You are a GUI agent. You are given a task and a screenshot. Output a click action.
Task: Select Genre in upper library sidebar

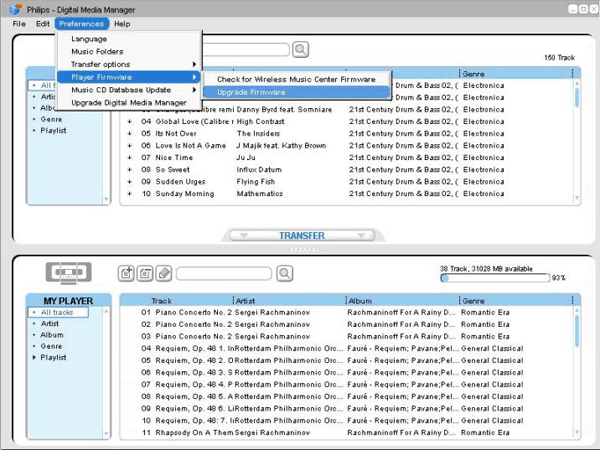pyautogui.click(x=51, y=119)
